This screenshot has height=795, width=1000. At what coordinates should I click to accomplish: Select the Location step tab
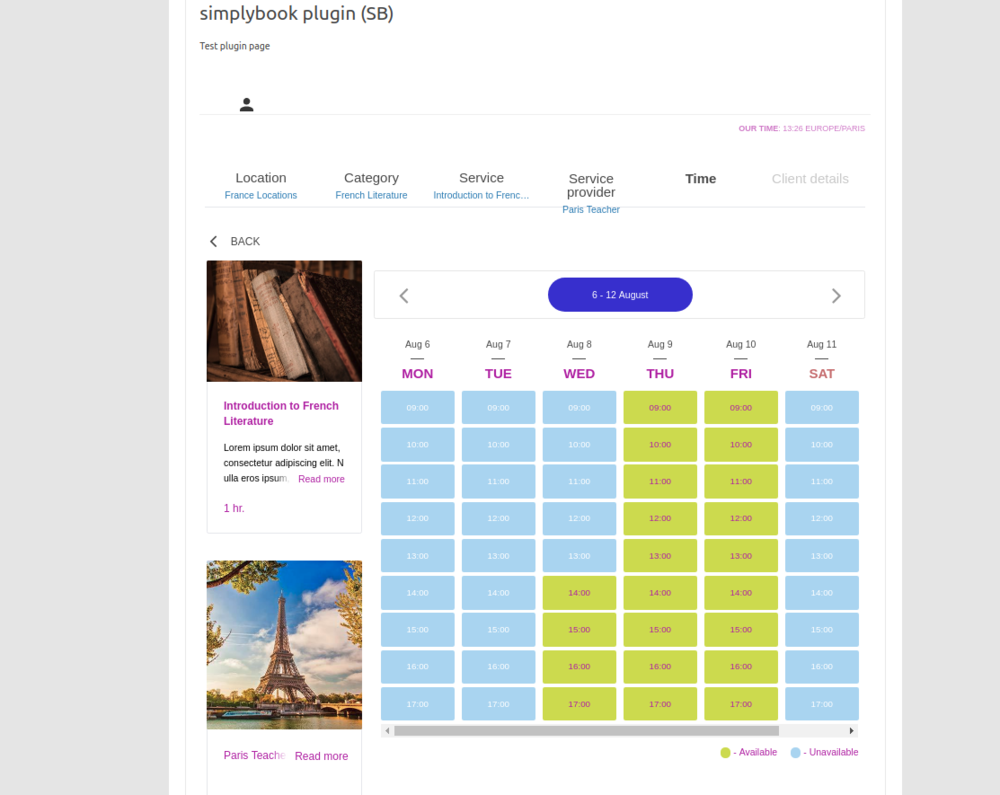(x=261, y=185)
